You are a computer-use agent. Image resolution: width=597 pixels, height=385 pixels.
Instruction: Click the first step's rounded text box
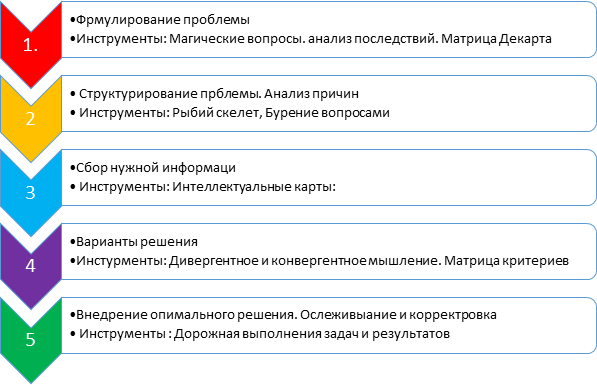(x=329, y=30)
